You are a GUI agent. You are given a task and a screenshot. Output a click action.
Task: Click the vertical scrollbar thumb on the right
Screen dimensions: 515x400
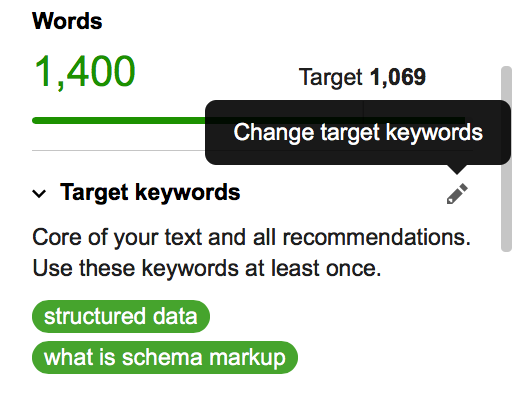(506, 159)
